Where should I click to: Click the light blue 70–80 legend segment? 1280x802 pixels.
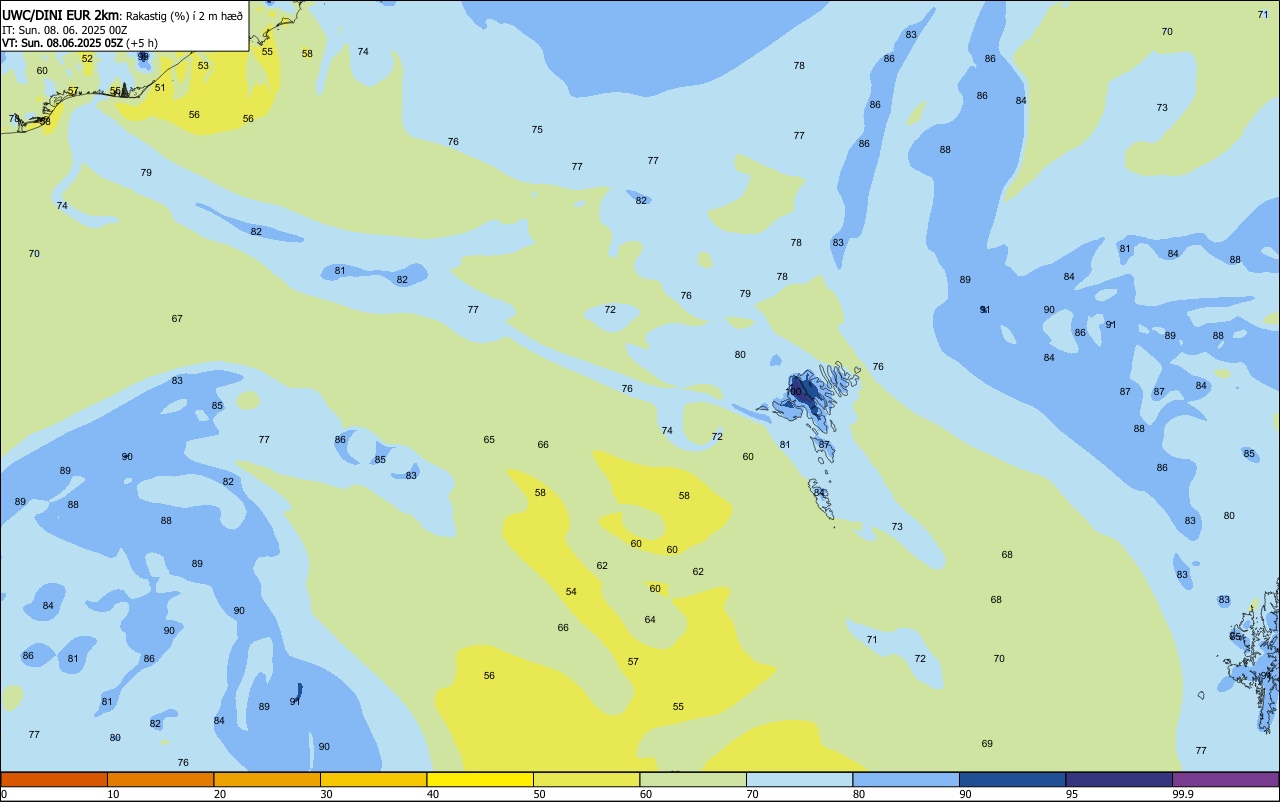pos(799,779)
